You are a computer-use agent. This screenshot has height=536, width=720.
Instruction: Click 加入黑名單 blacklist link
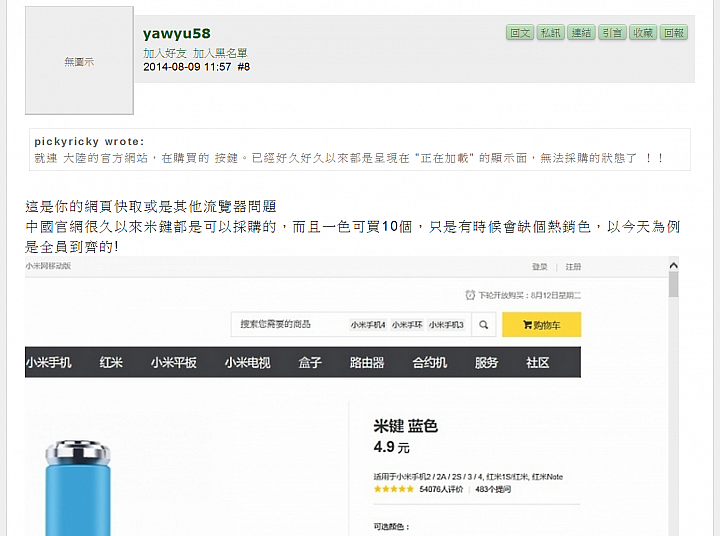(220, 53)
